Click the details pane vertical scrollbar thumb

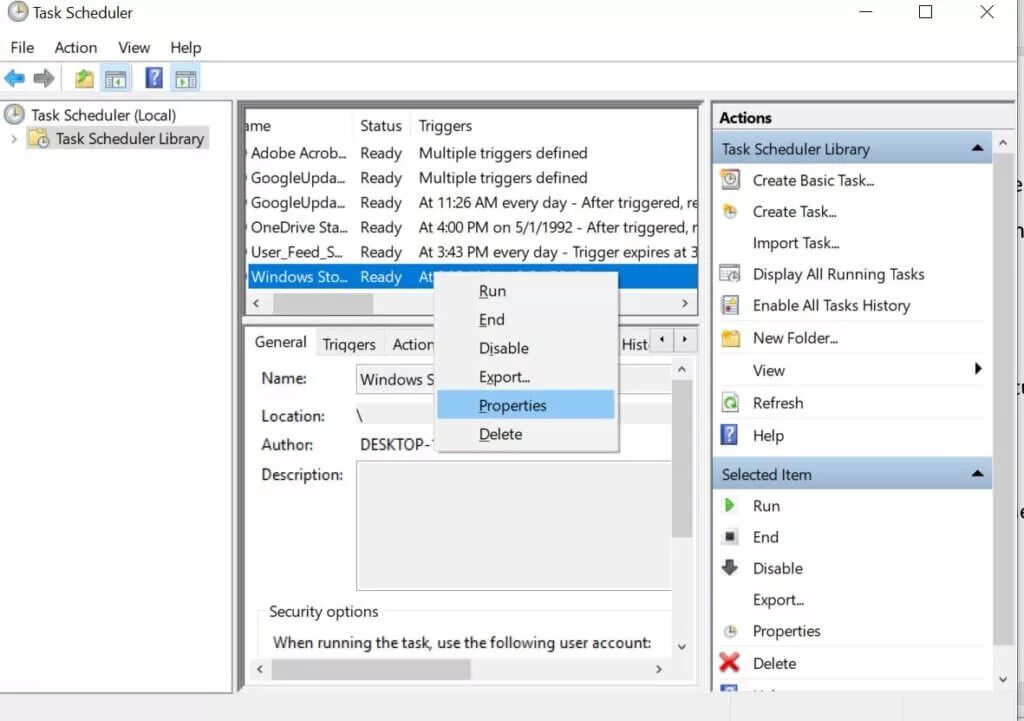click(681, 458)
